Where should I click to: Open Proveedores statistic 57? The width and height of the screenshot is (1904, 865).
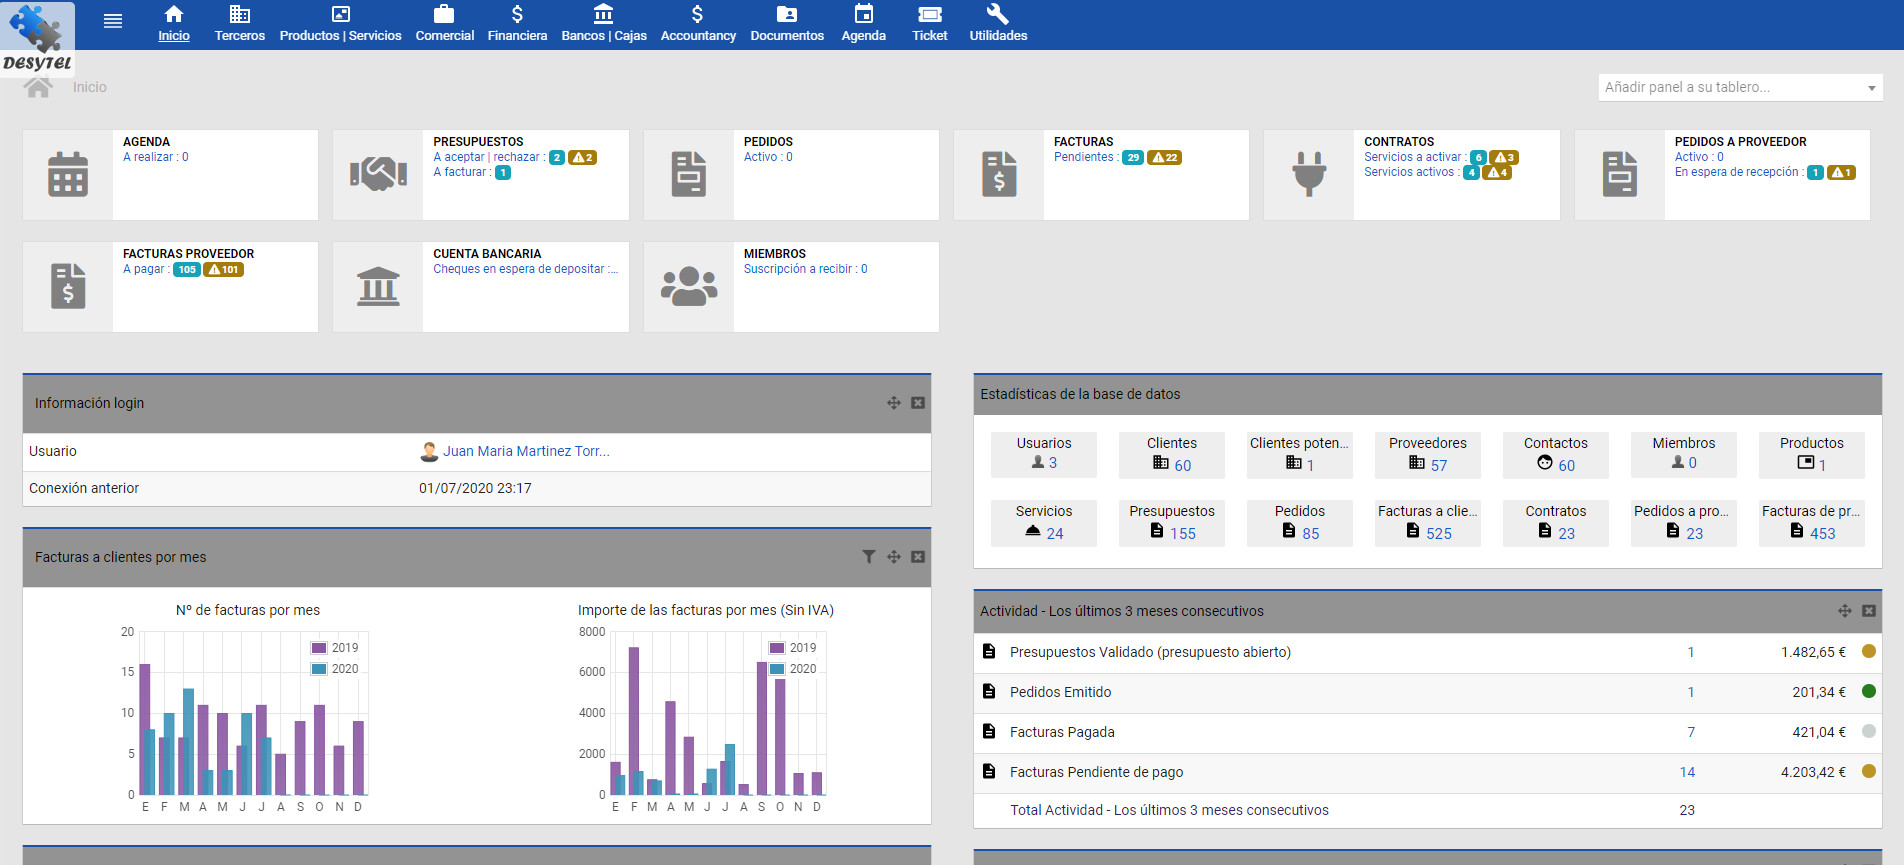(1428, 455)
